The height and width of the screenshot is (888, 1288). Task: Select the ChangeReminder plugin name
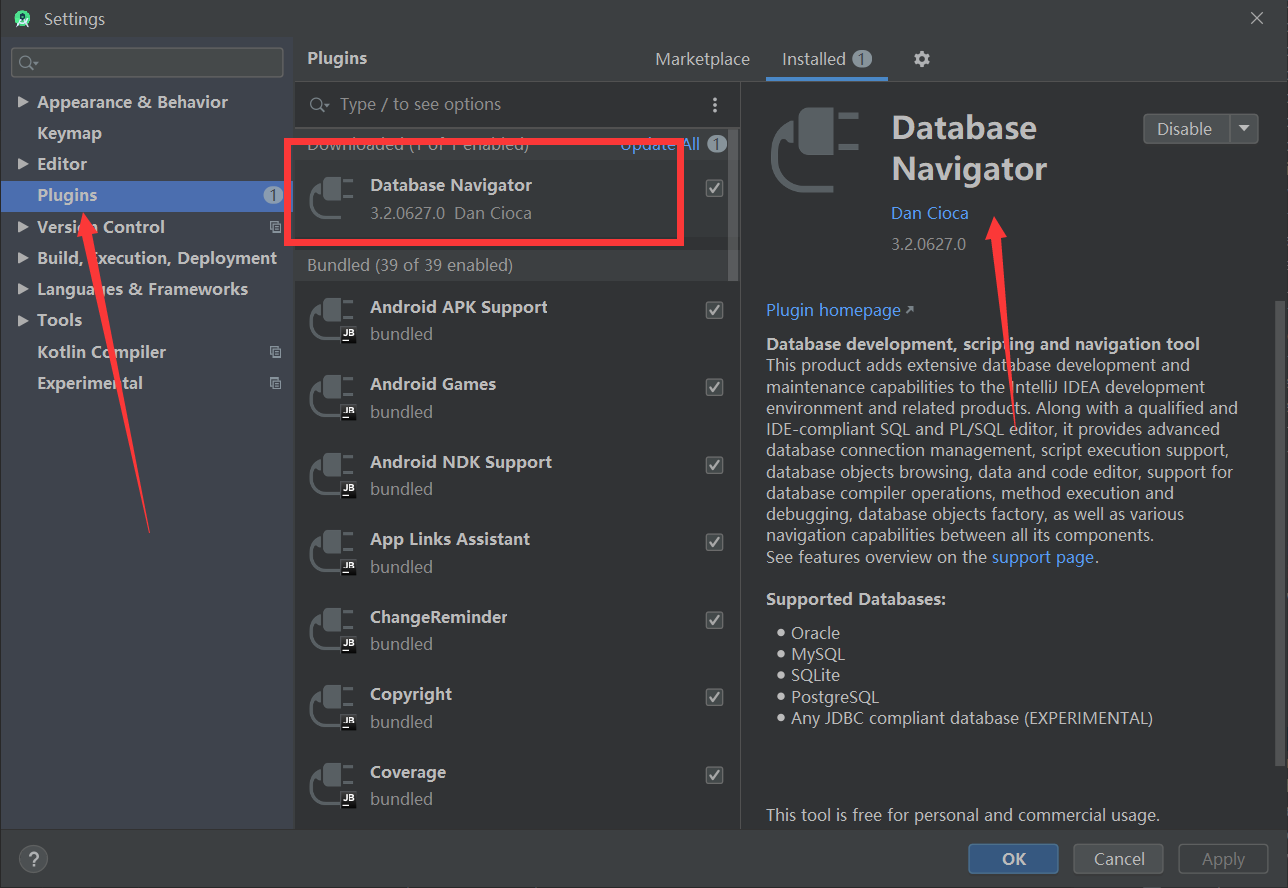439,617
